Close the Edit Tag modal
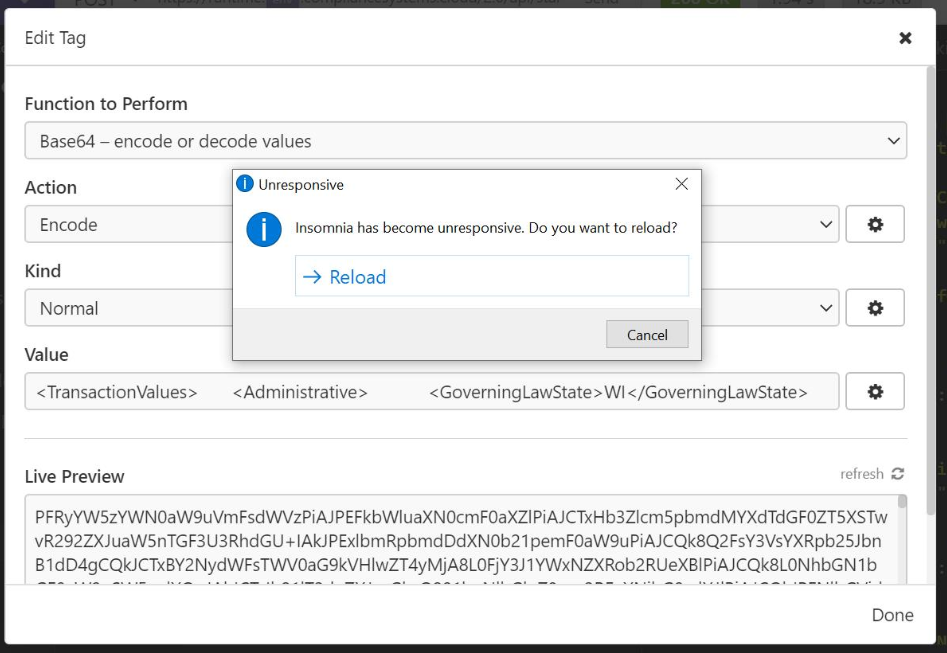 pyautogui.click(x=905, y=38)
